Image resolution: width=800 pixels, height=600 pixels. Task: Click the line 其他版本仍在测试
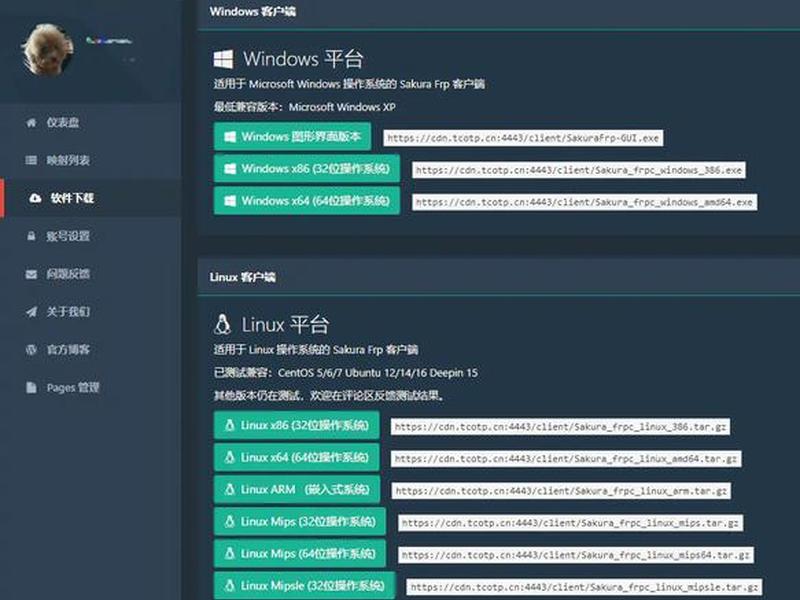pos(328,396)
